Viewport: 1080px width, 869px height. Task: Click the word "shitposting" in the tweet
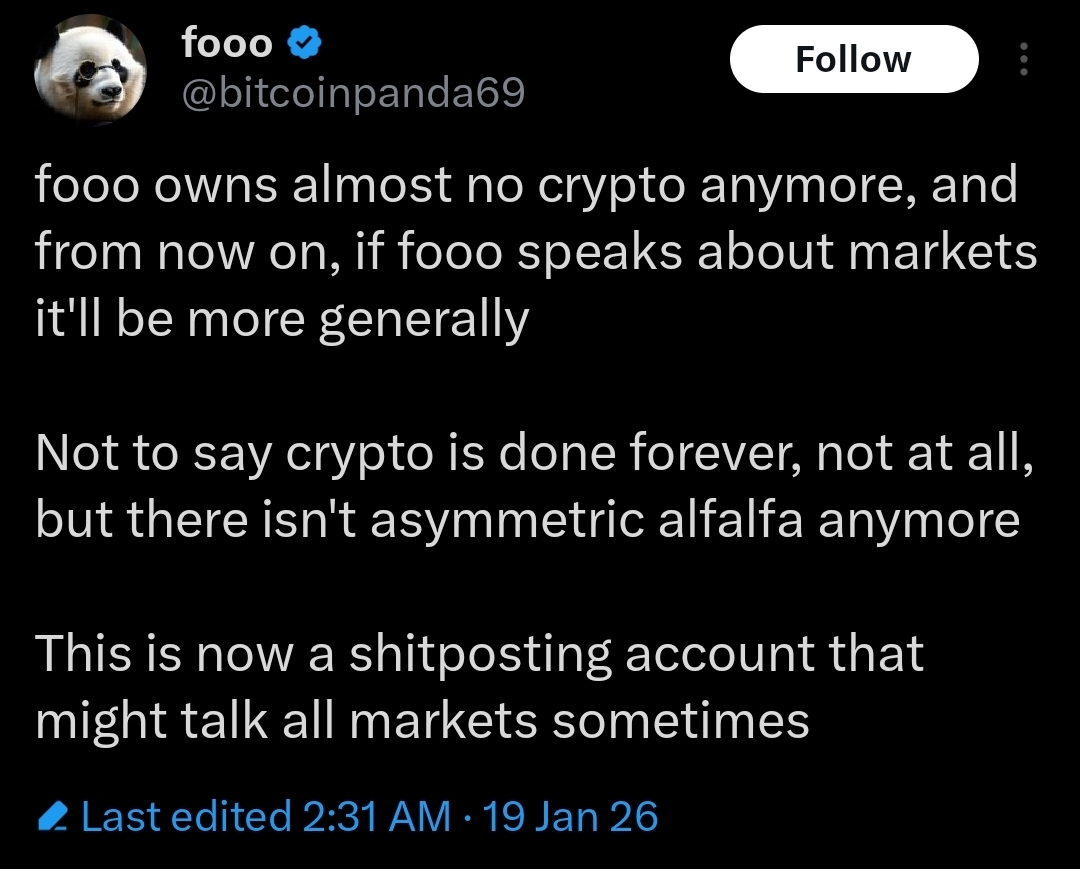[x=481, y=655]
